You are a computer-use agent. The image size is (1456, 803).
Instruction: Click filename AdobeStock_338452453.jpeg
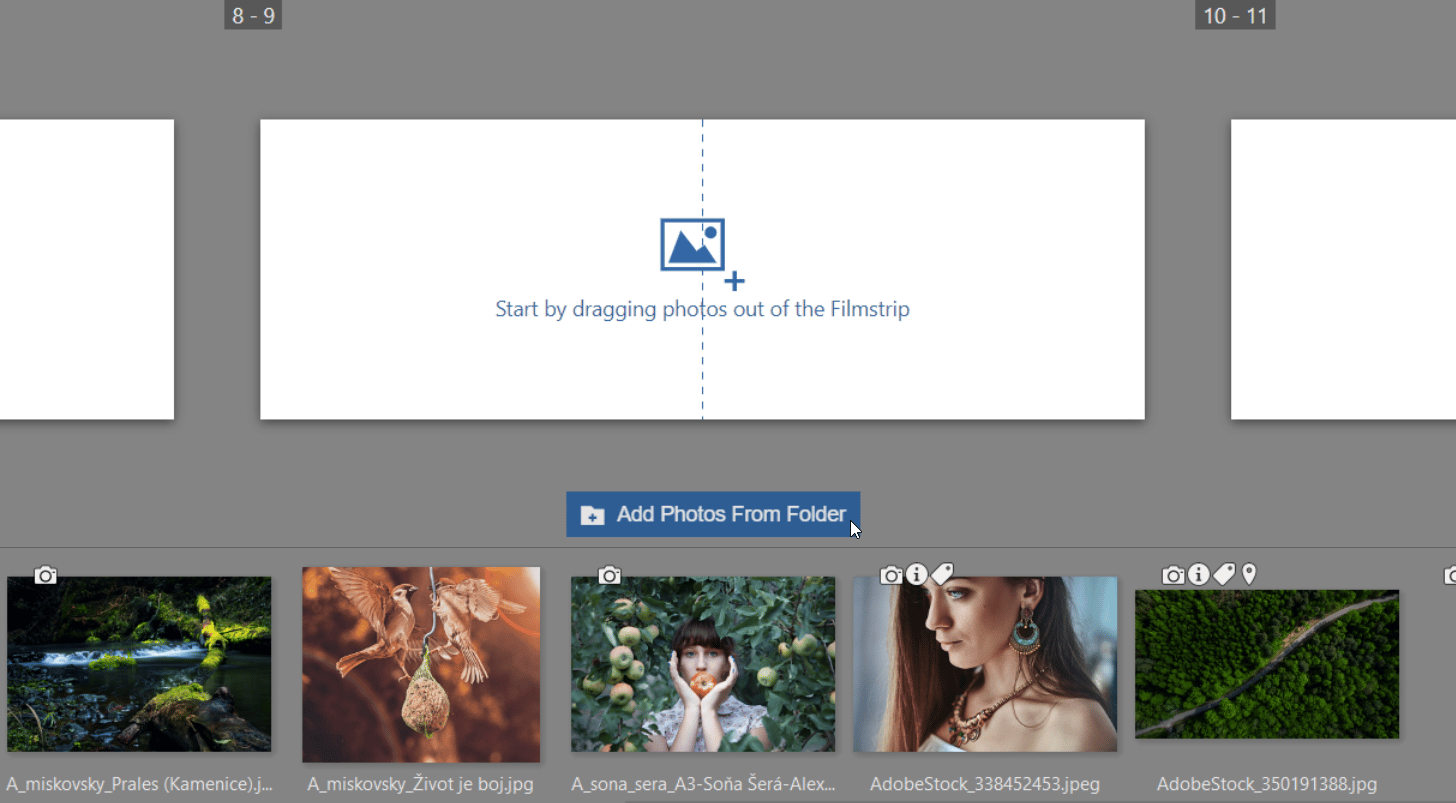click(985, 784)
